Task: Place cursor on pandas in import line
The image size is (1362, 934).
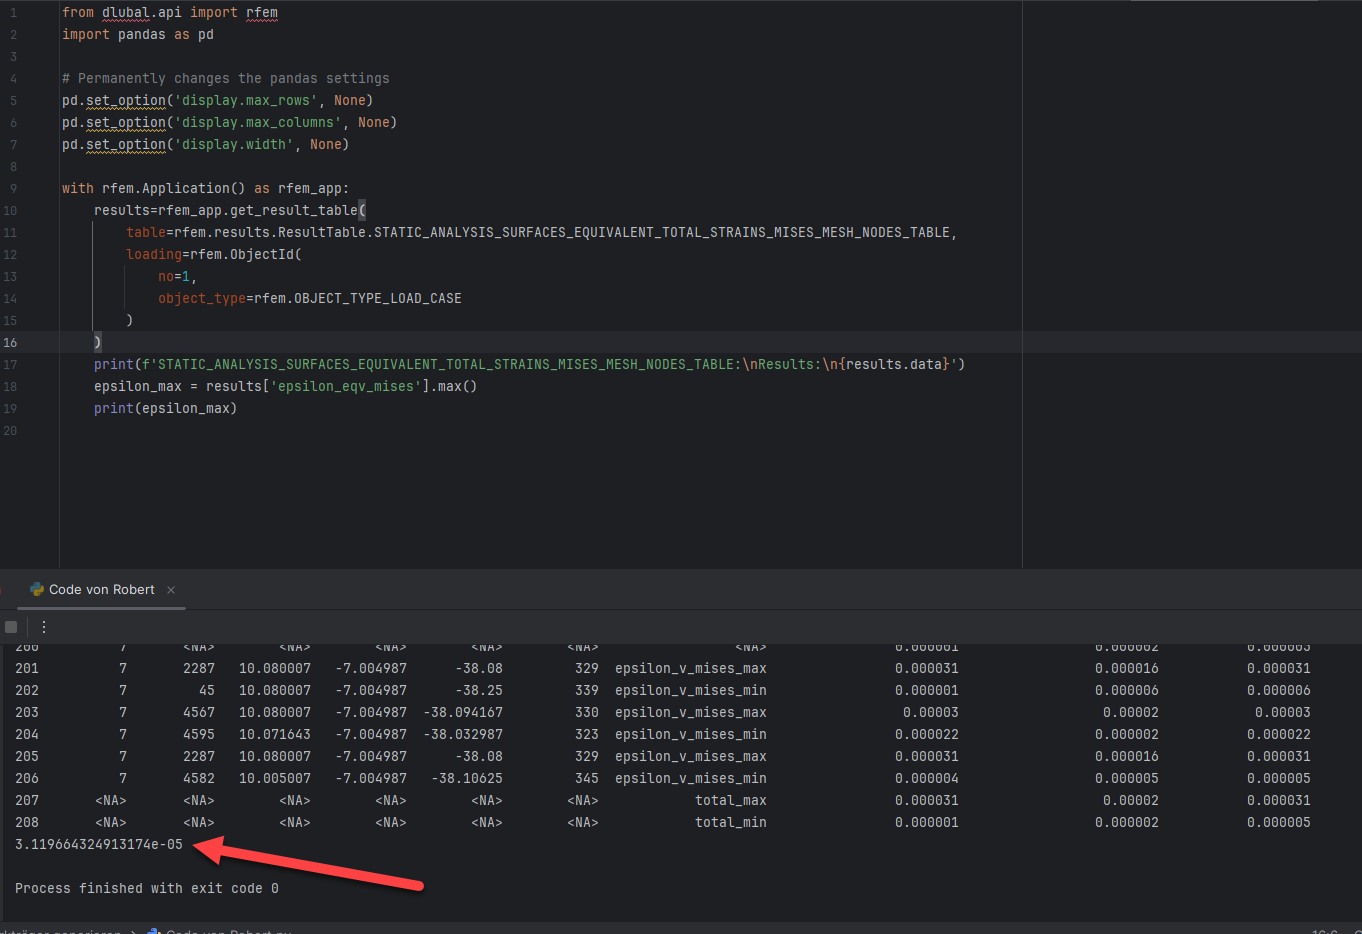Action: tap(141, 35)
